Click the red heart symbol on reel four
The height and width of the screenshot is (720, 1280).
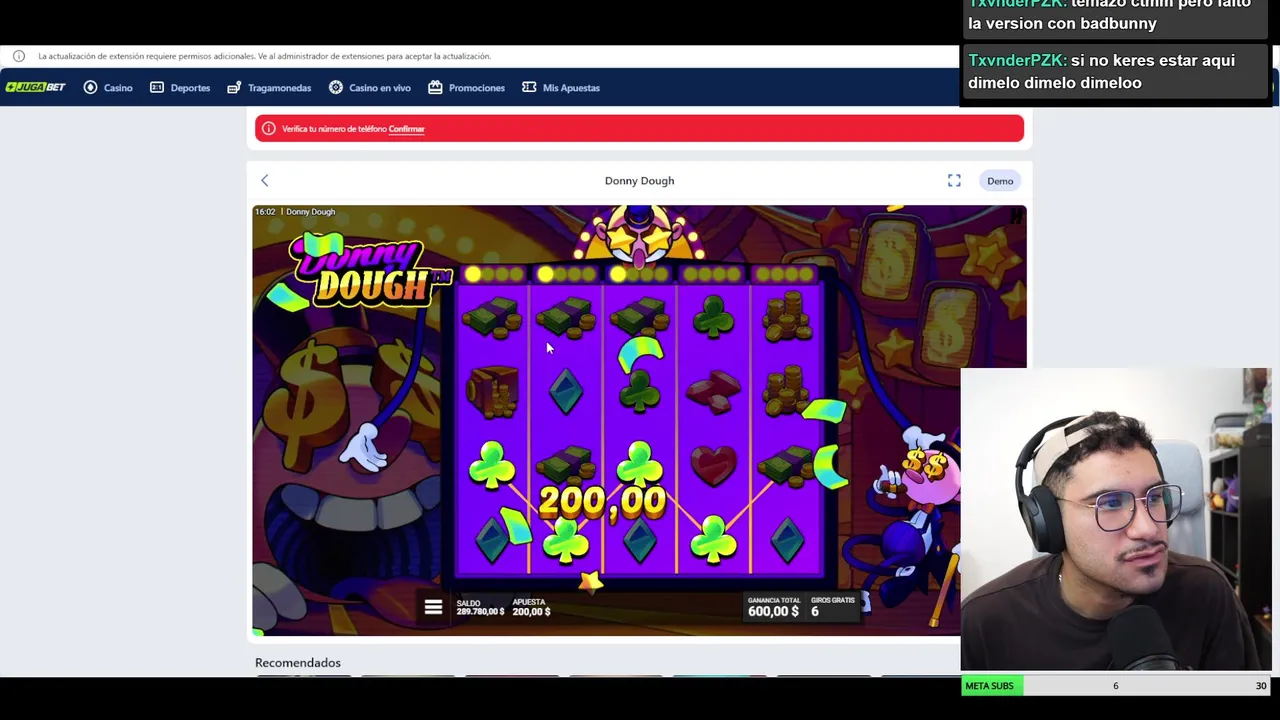[713, 465]
